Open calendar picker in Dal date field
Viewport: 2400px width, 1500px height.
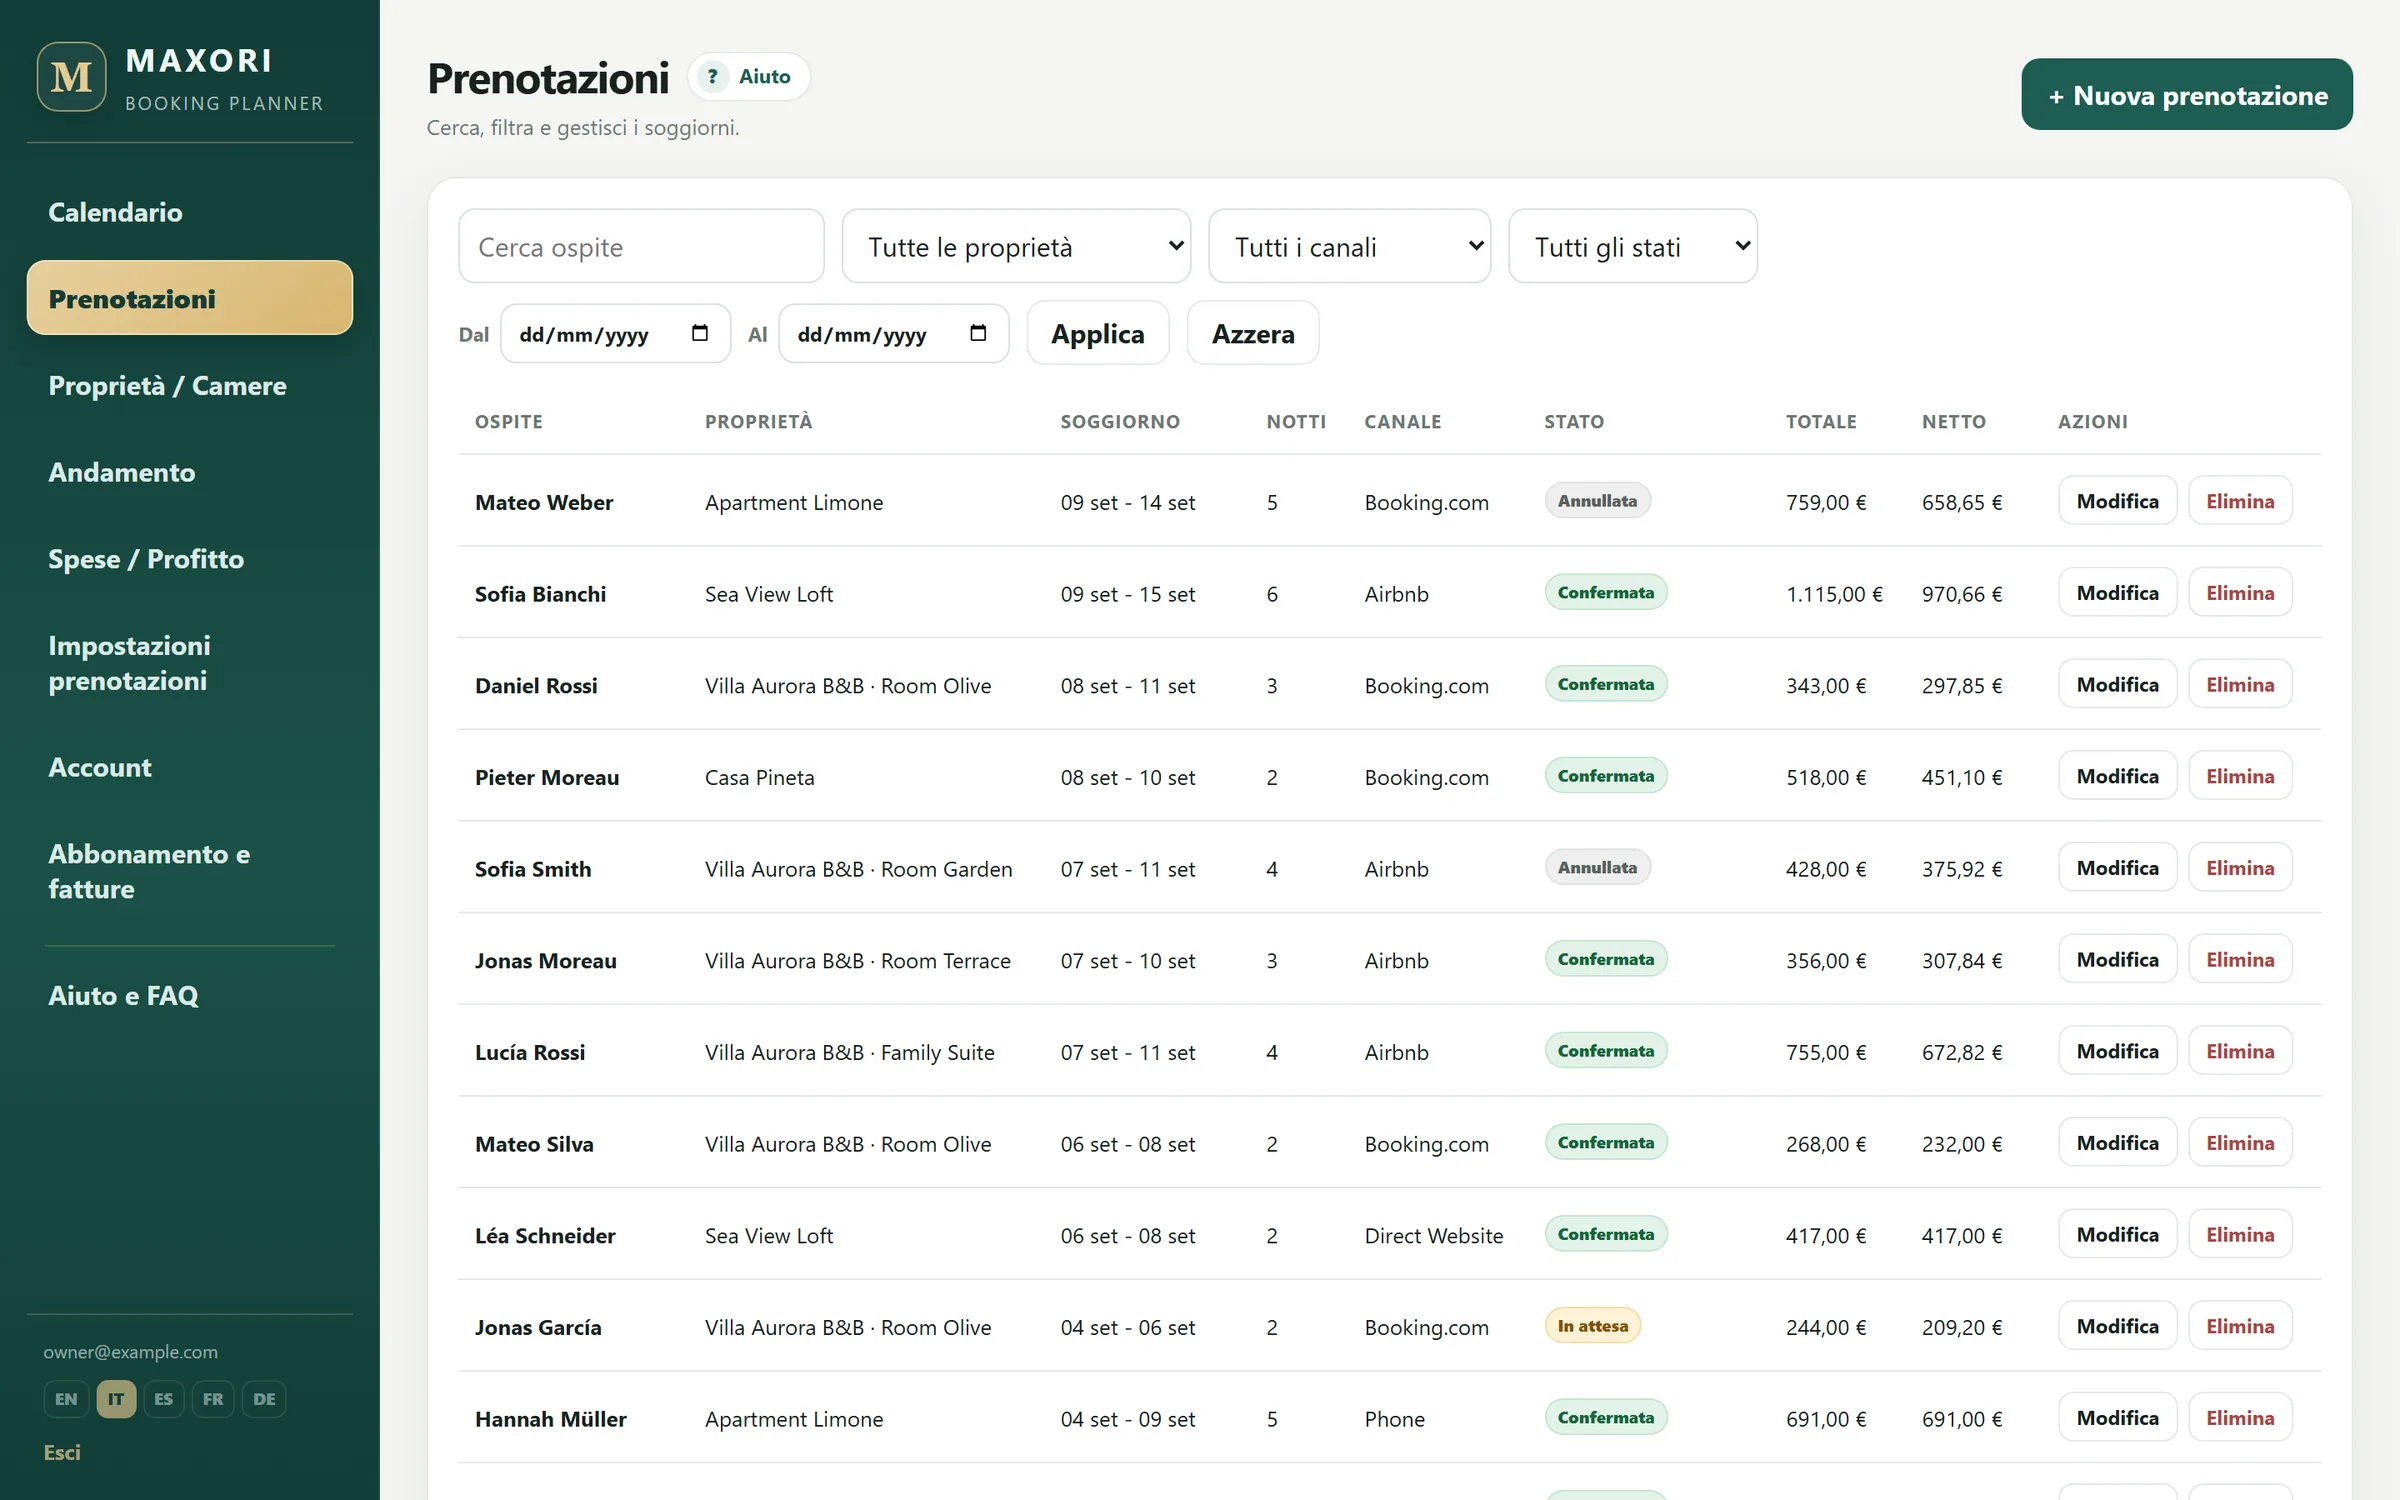pyautogui.click(x=700, y=333)
